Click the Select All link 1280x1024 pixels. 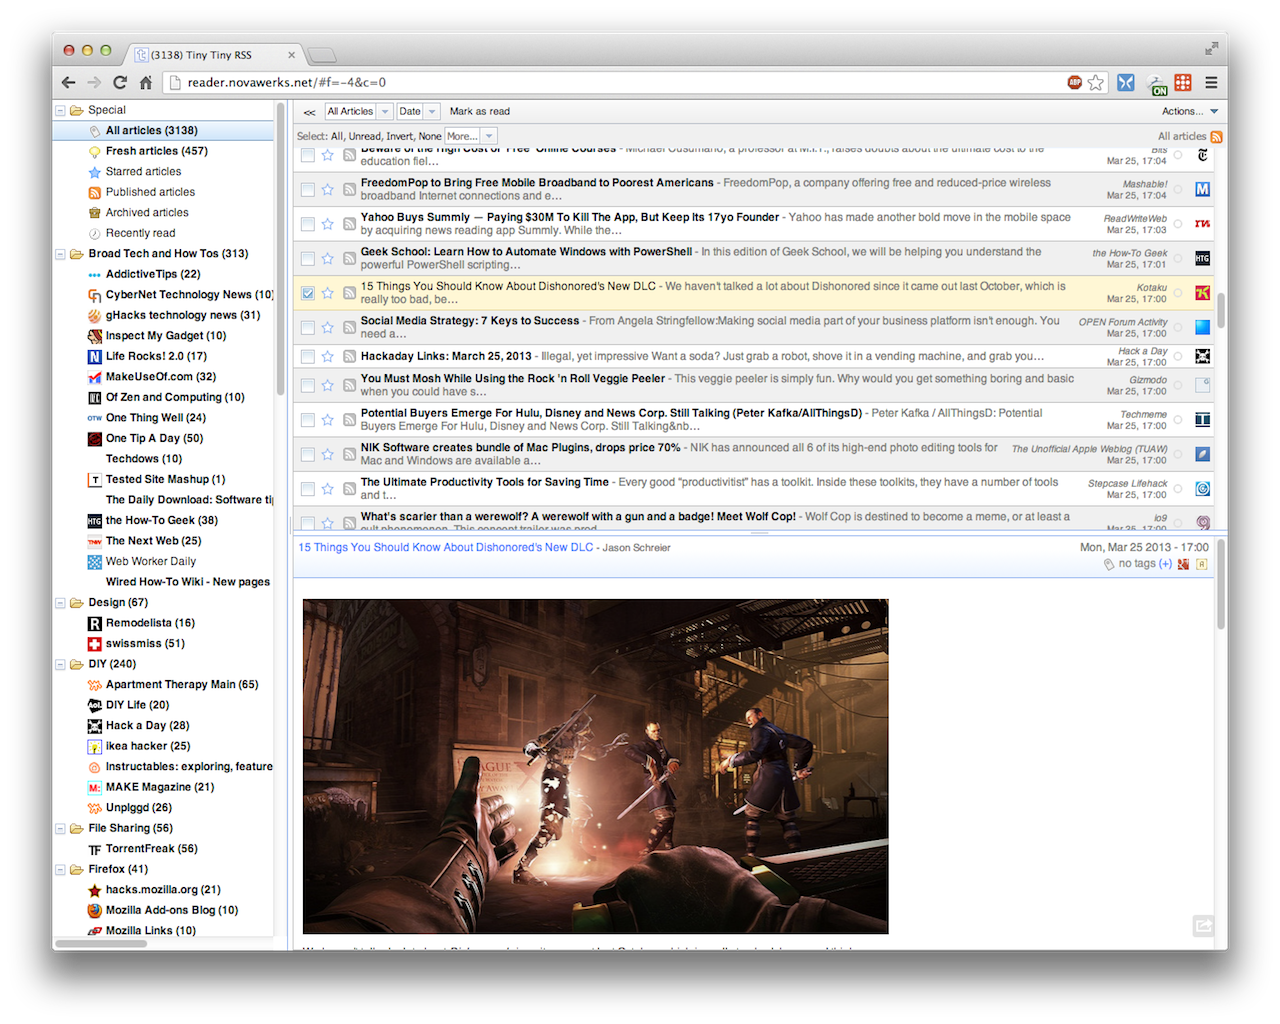coord(337,136)
